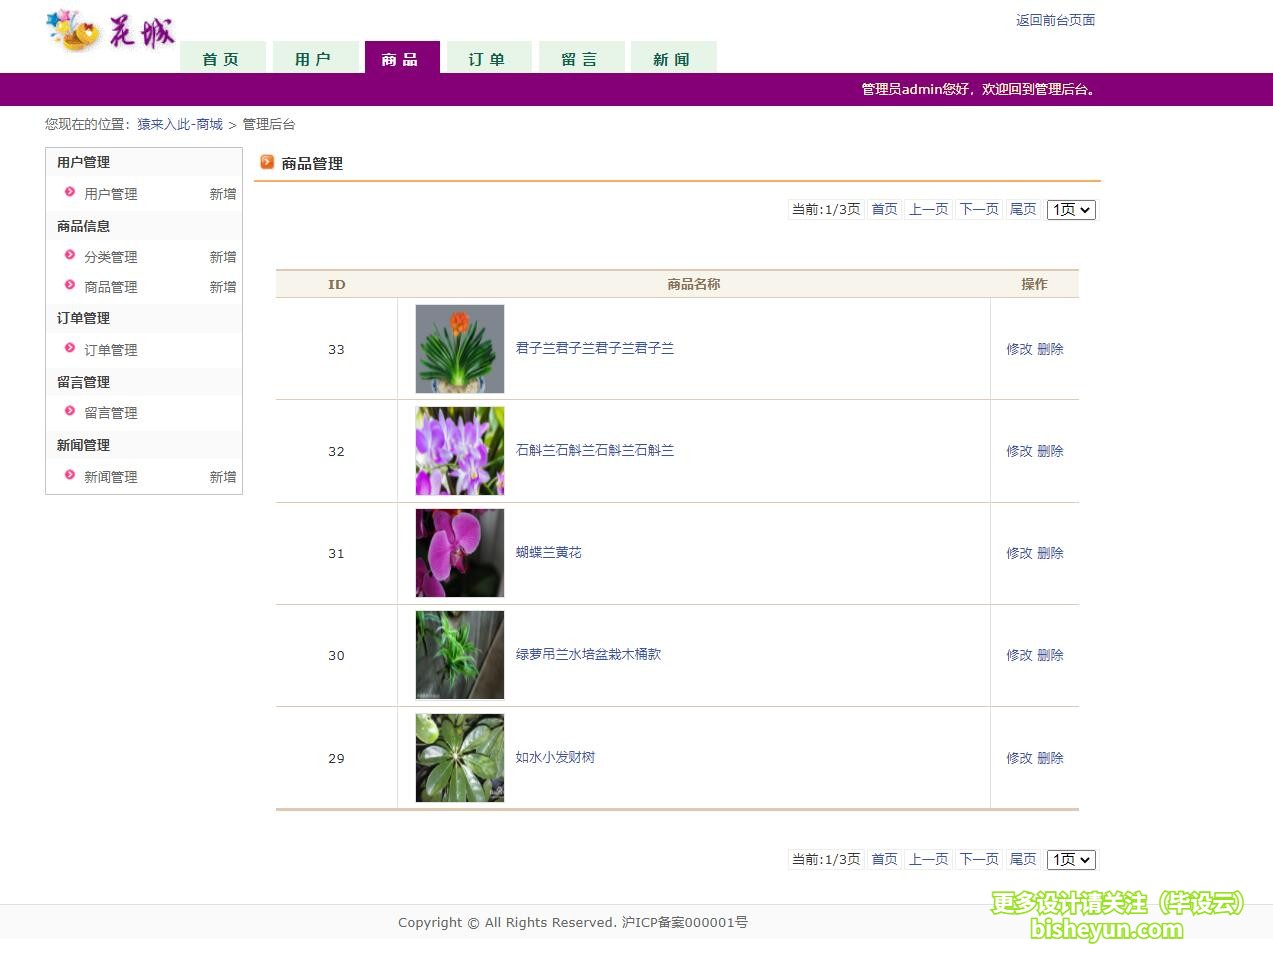
Task: Open the top page number dropdown showing 1页
Action: 1070,209
